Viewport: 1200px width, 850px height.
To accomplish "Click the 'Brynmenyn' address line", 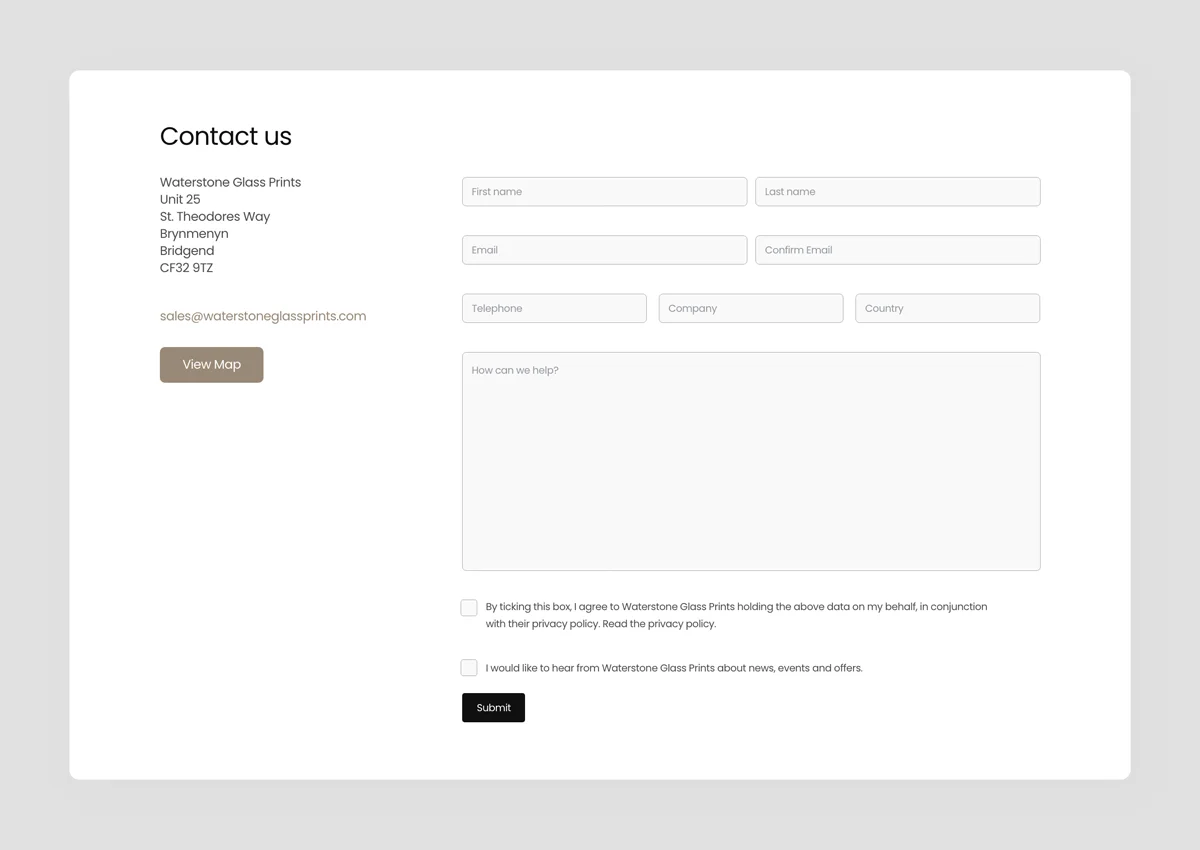I will coord(194,233).
